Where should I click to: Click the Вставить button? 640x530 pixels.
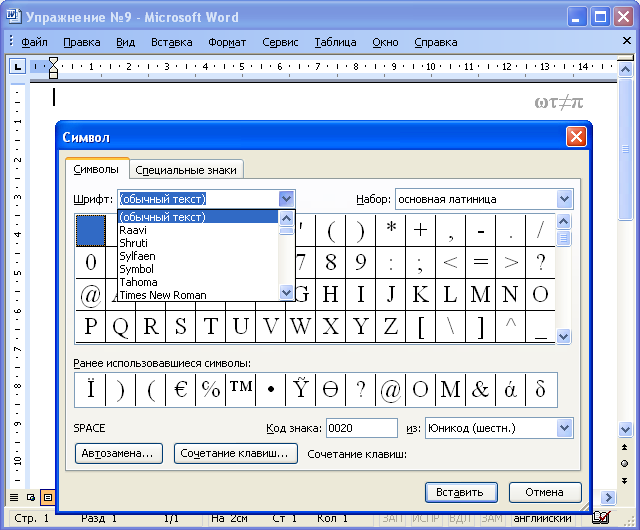(x=461, y=492)
